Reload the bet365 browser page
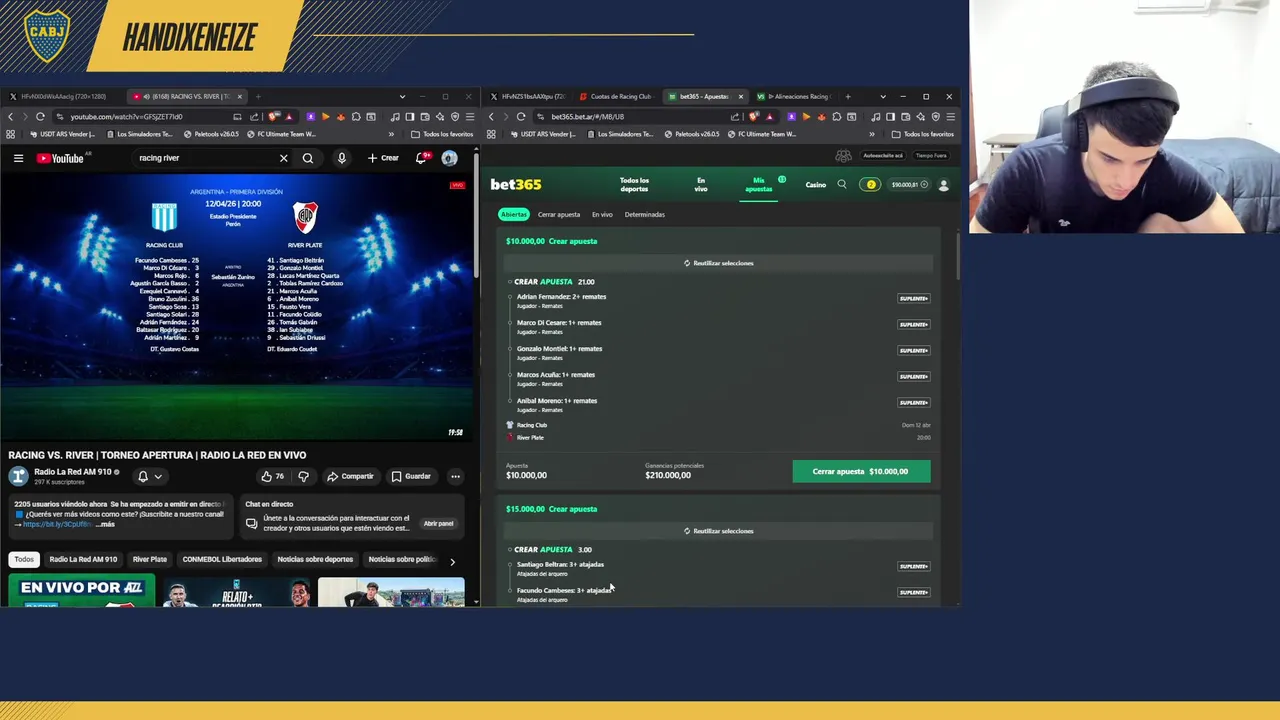 (x=521, y=116)
